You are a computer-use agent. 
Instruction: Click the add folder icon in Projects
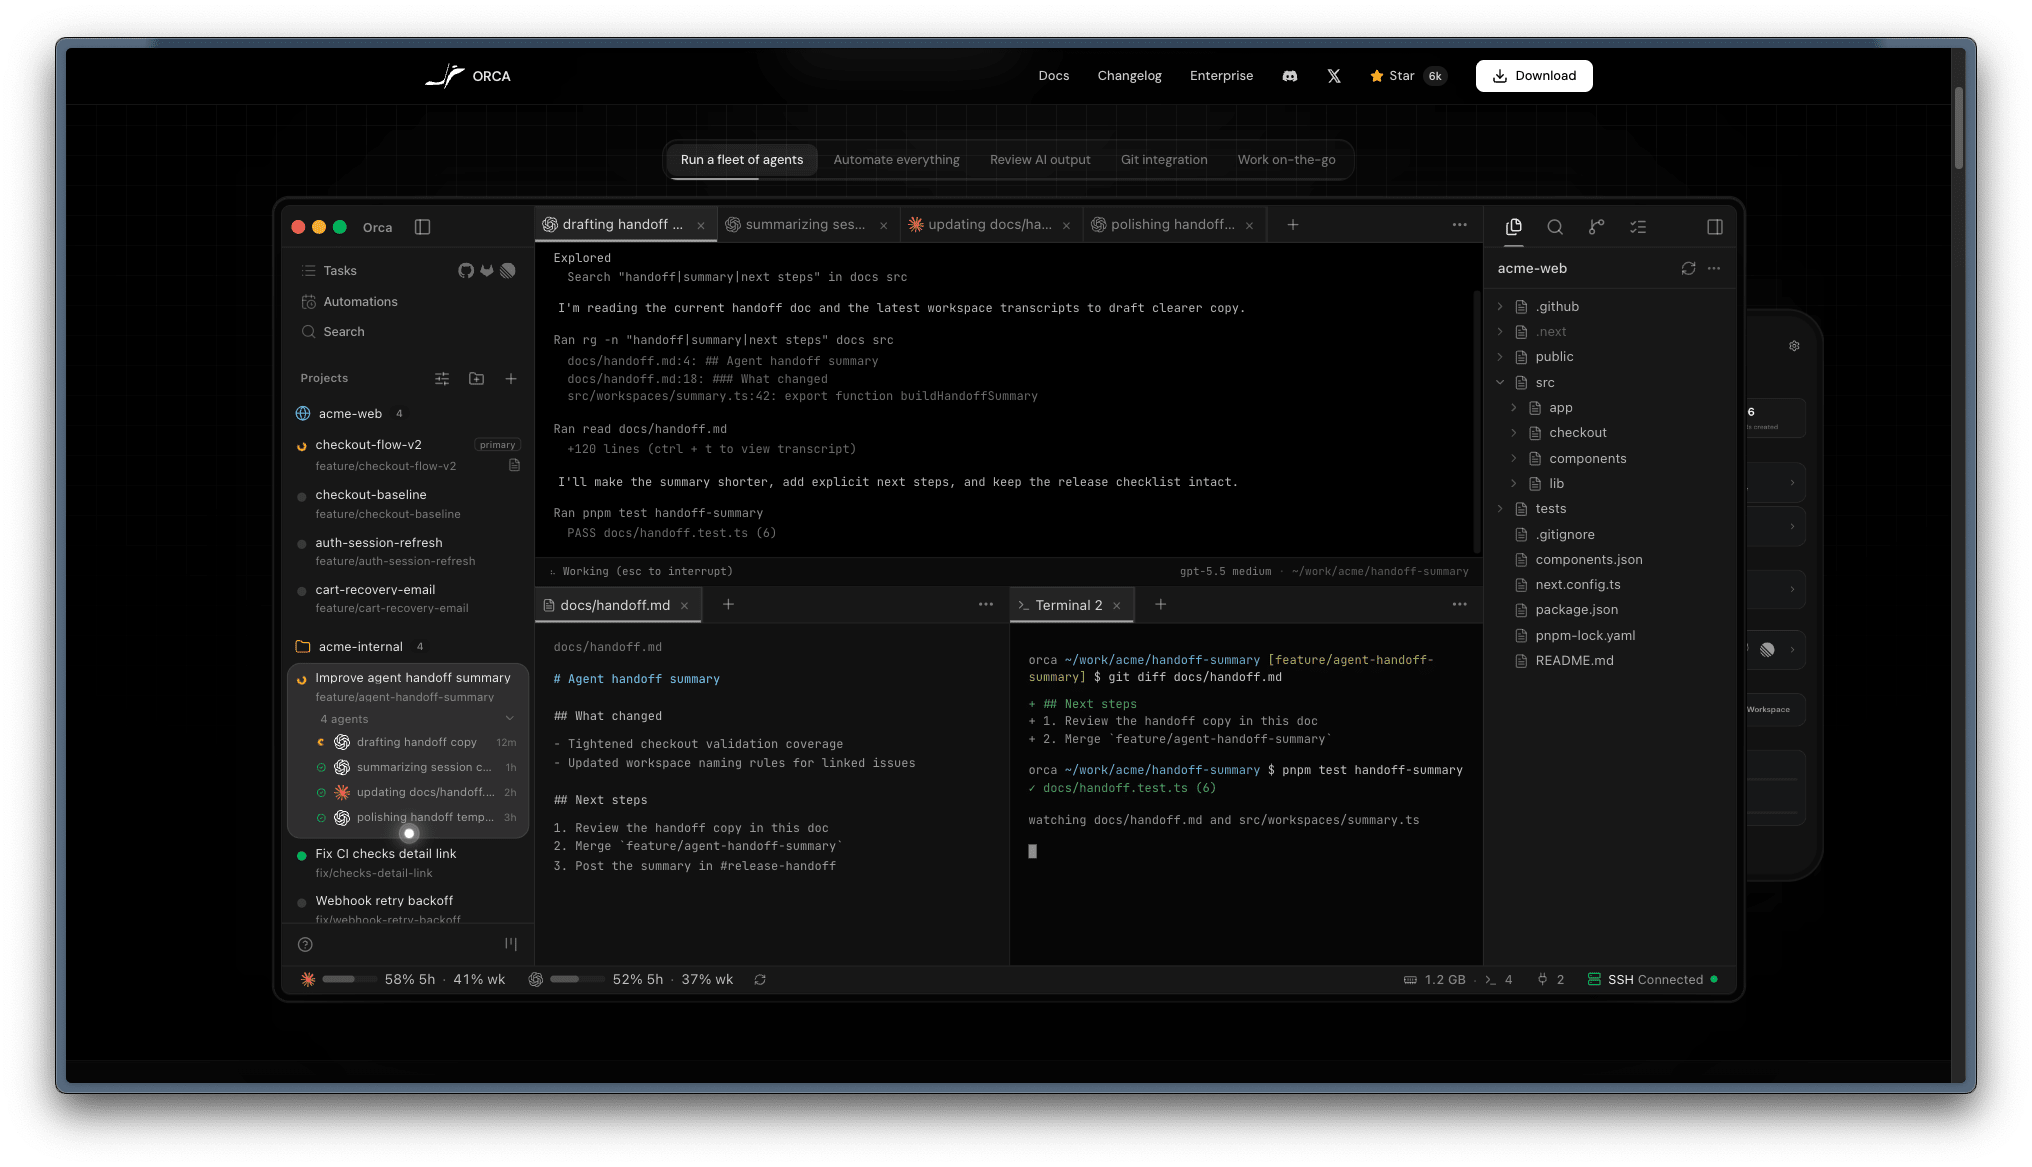477,379
